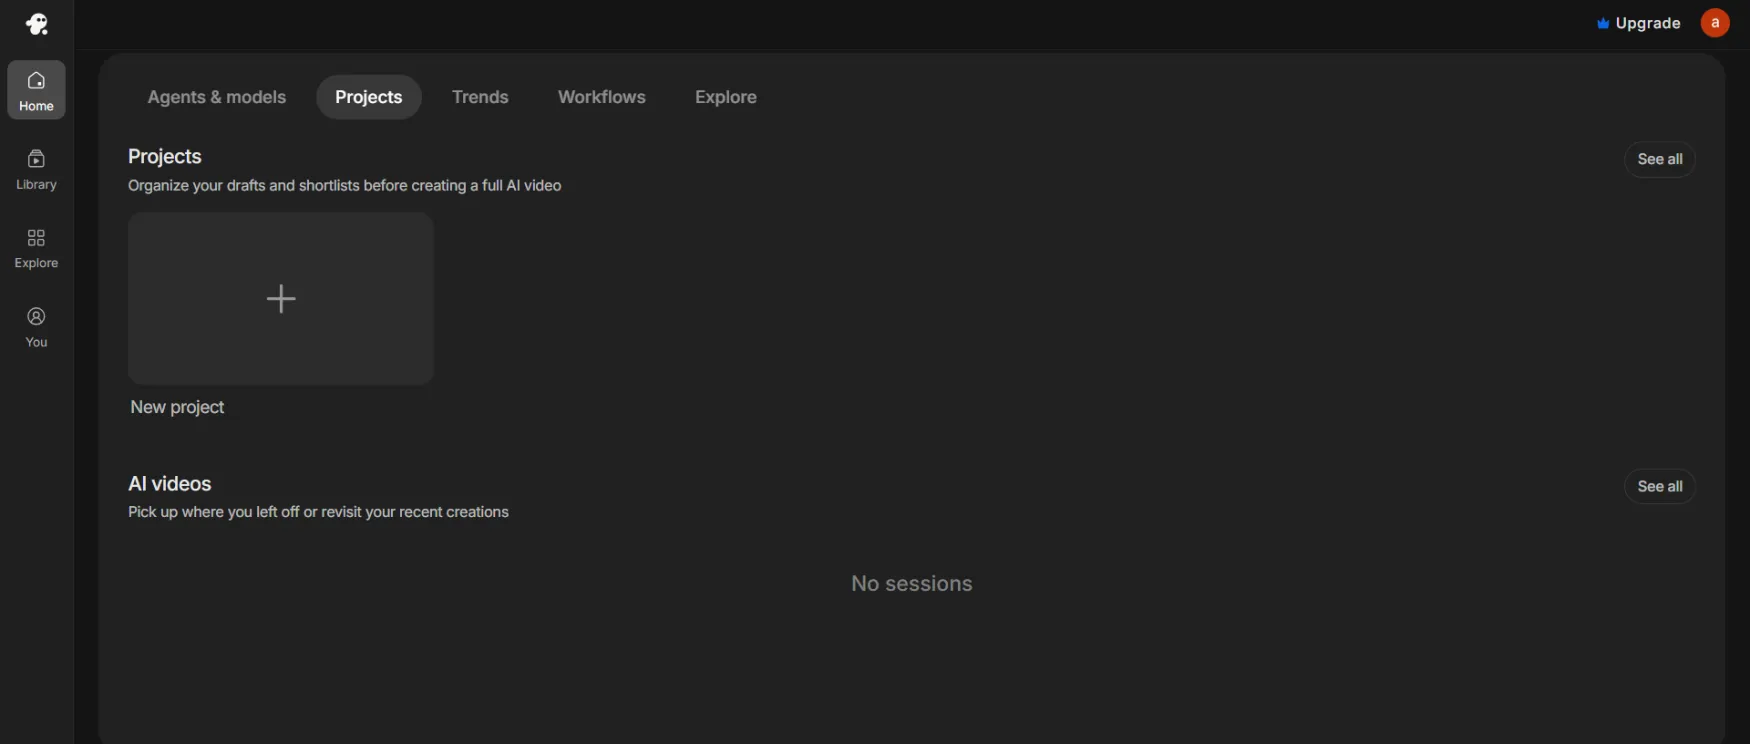Screen dimensions: 1750x744
Task: Go to the Explore tab
Action: (726, 97)
